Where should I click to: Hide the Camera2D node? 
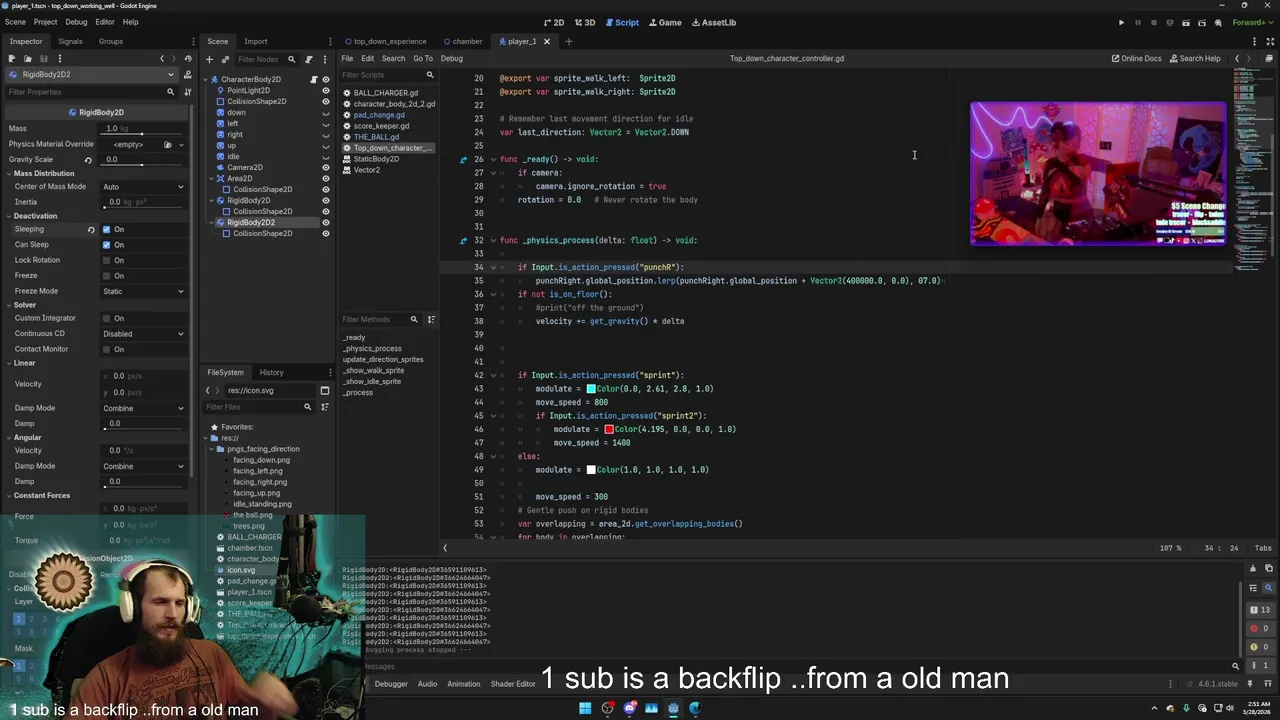(x=325, y=167)
